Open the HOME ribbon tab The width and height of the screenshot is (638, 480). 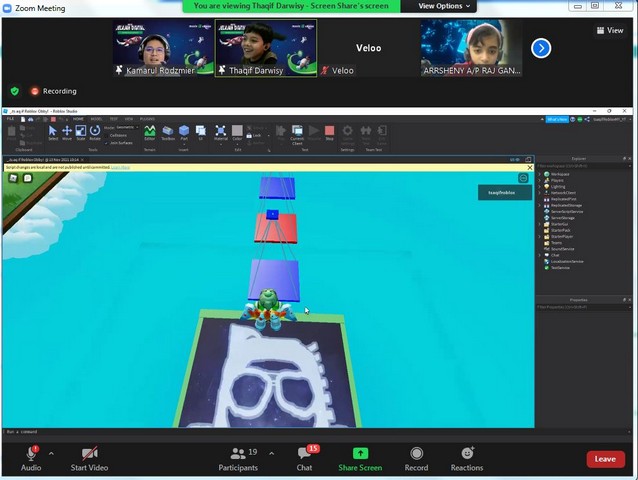point(78,118)
